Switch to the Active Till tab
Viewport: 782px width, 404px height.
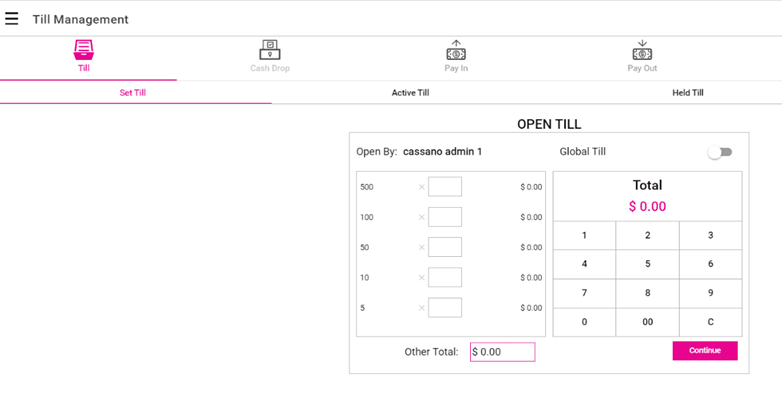[x=410, y=92]
